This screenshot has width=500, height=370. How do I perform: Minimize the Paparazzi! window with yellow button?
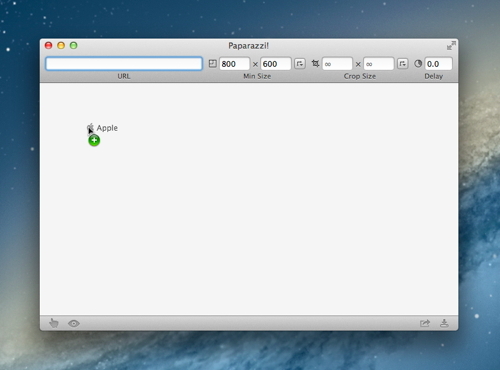pyautogui.click(x=61, y=45)
